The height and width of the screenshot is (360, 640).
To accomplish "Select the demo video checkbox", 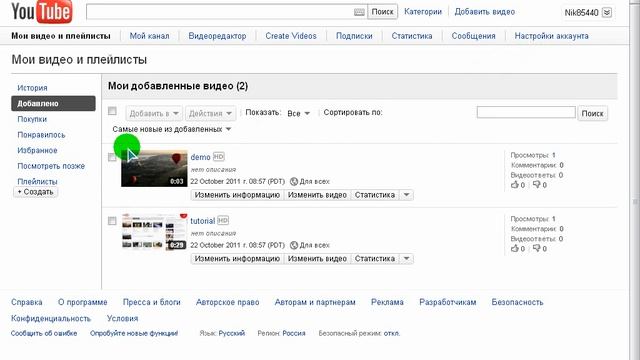I will tap(112, 157).
